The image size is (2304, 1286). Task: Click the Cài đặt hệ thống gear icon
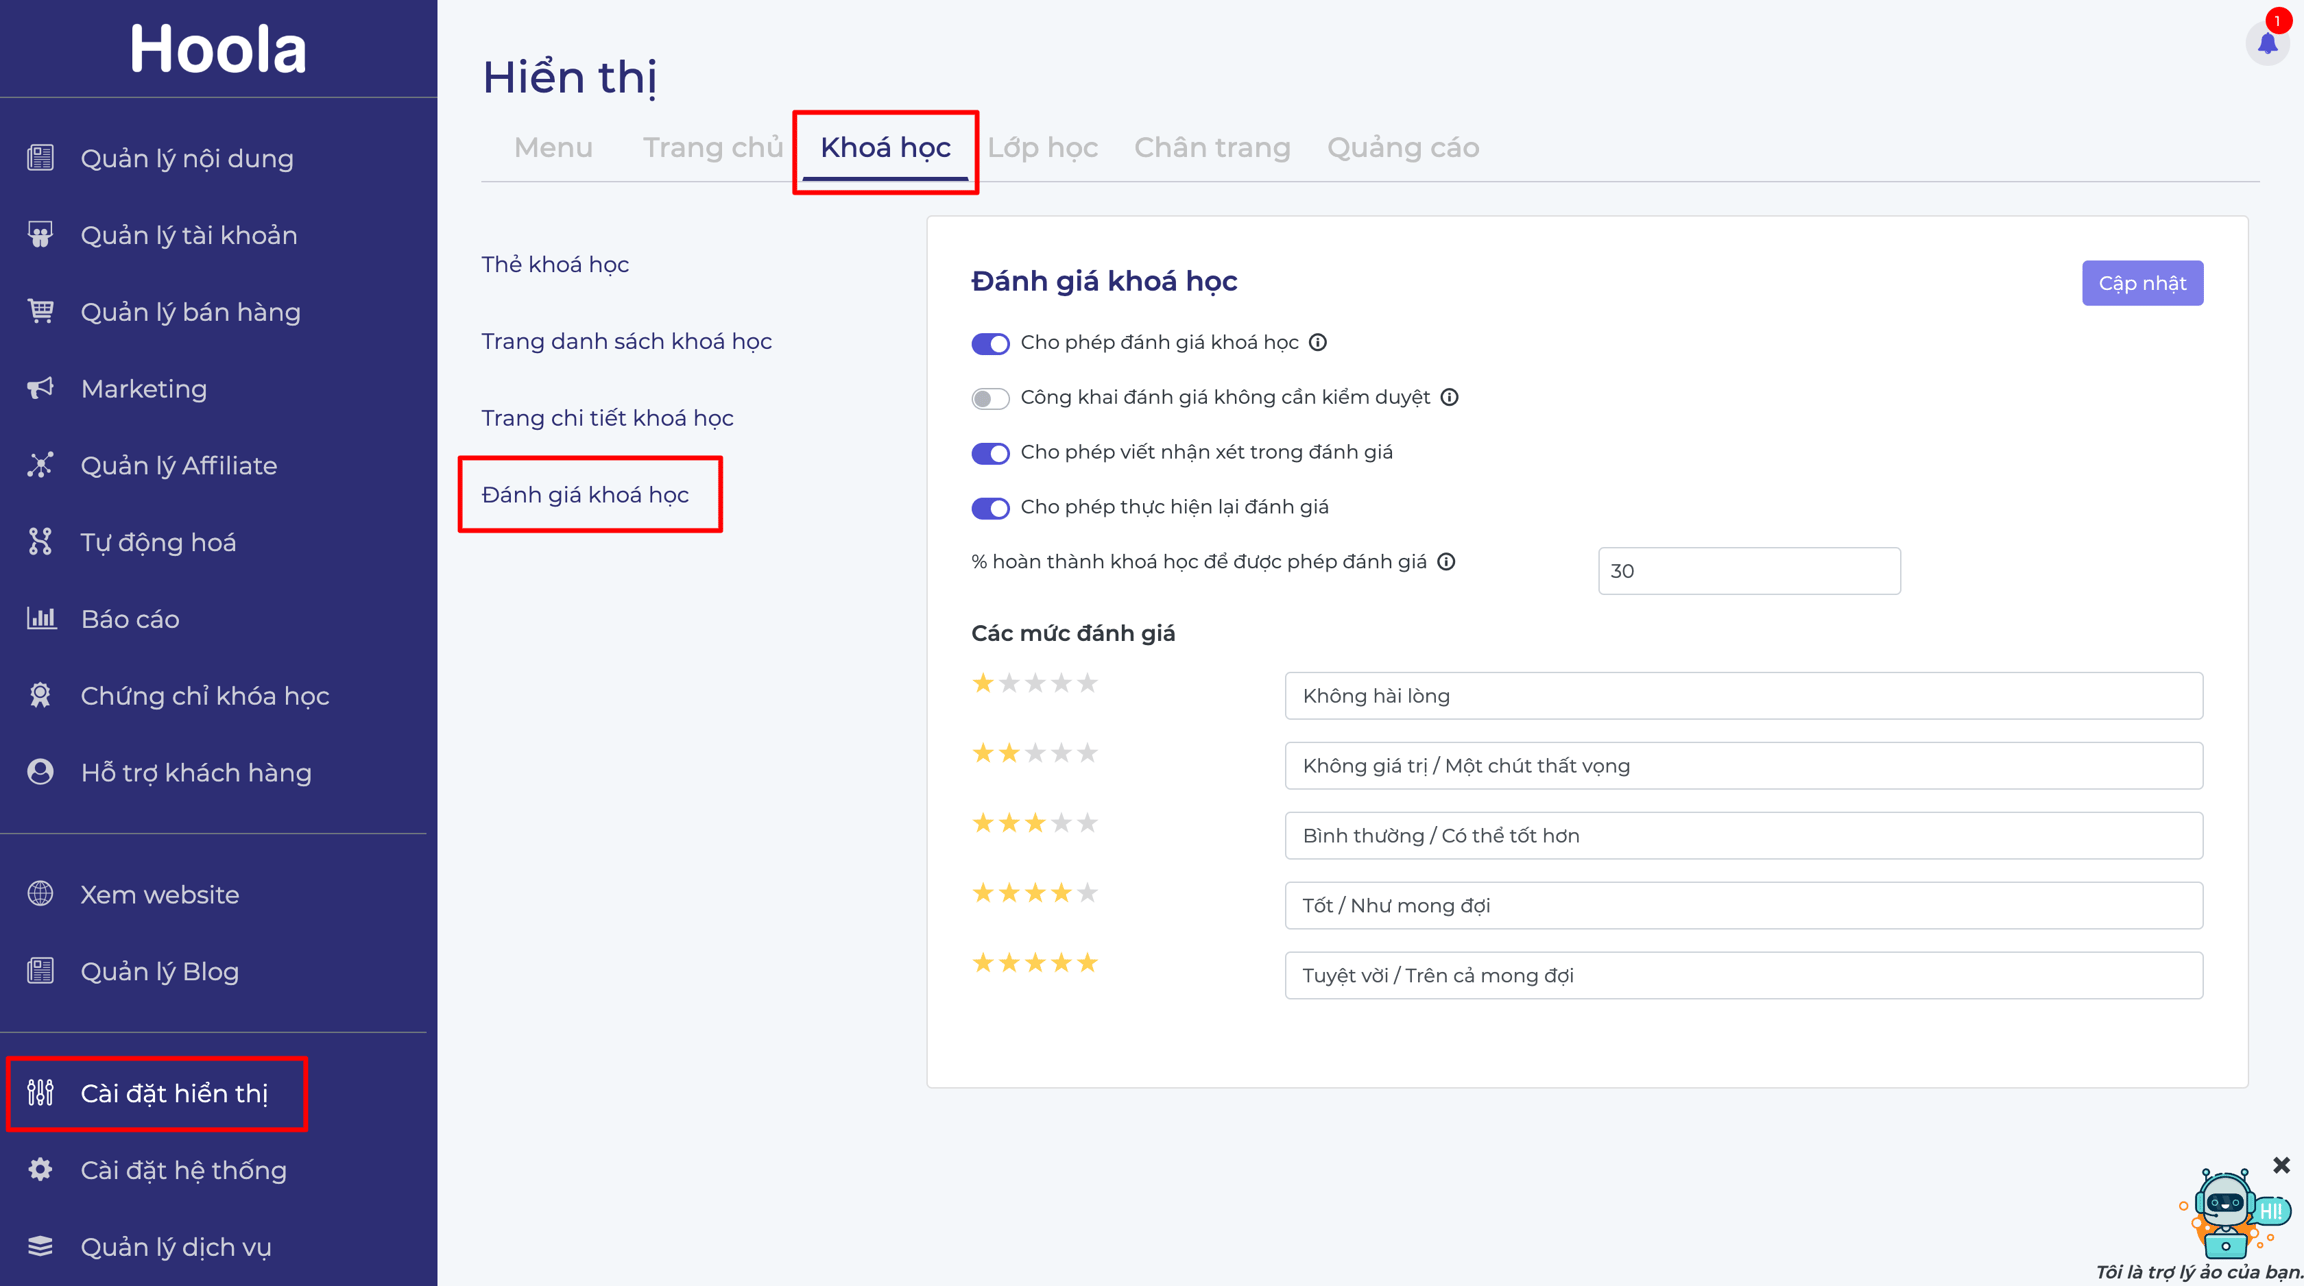[x=40, y=1169]
